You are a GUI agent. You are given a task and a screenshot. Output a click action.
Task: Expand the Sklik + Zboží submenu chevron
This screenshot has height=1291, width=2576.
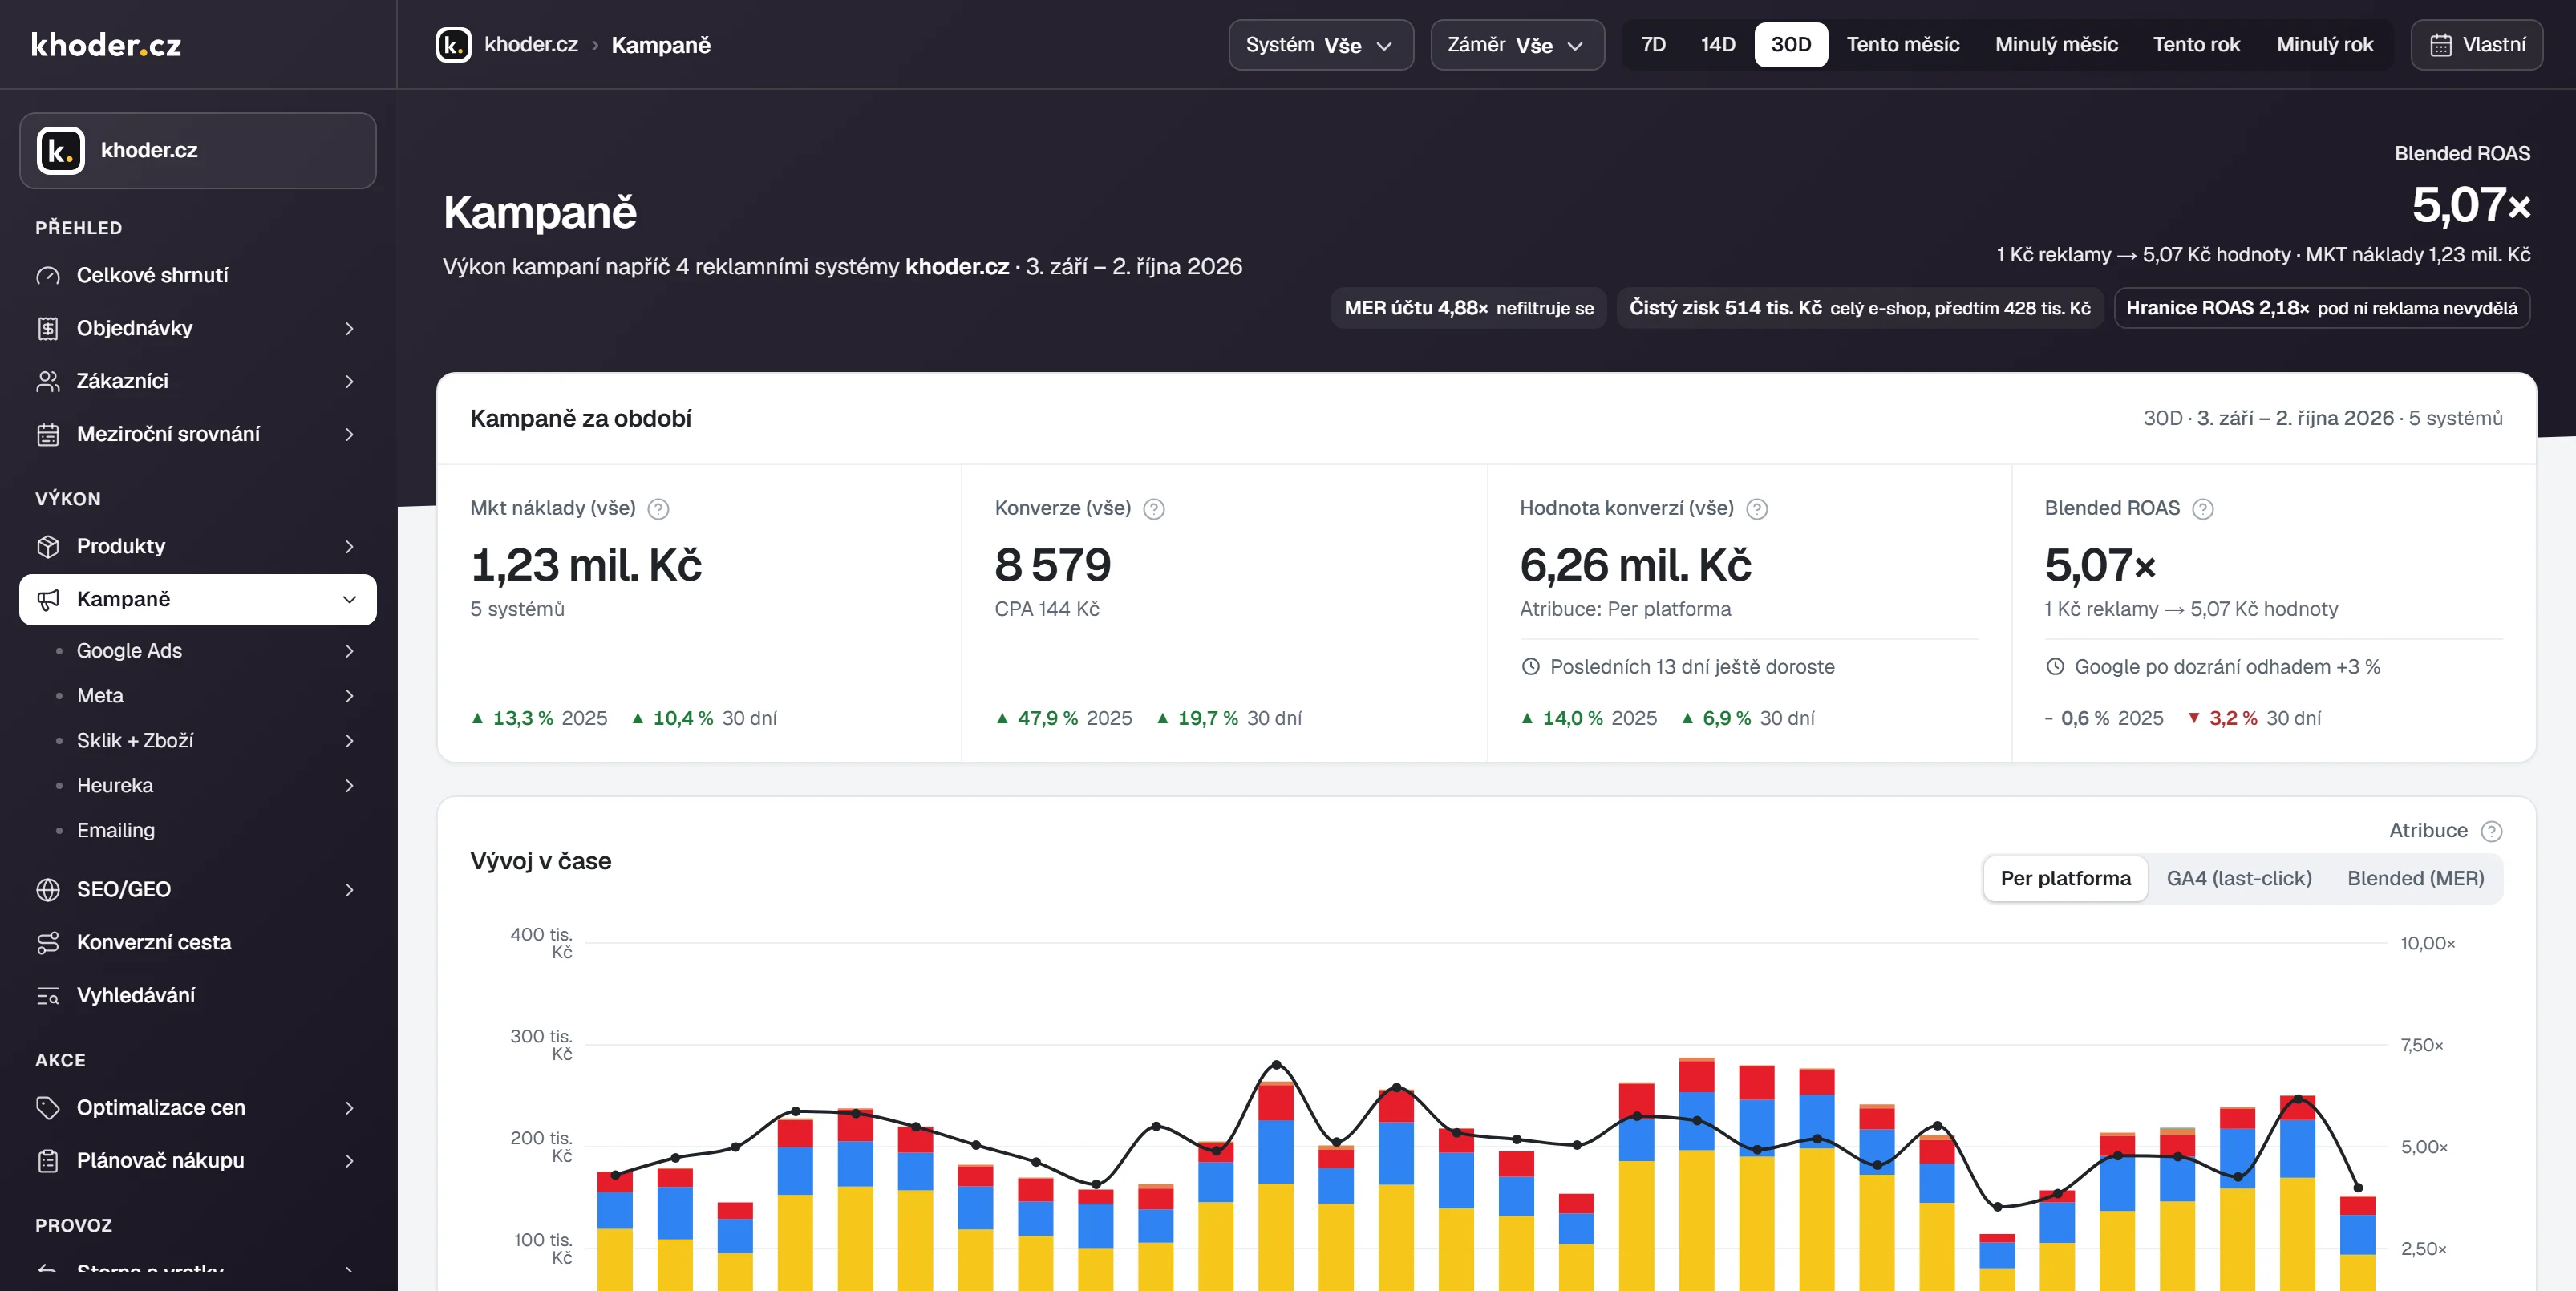[x=349, y=741]
